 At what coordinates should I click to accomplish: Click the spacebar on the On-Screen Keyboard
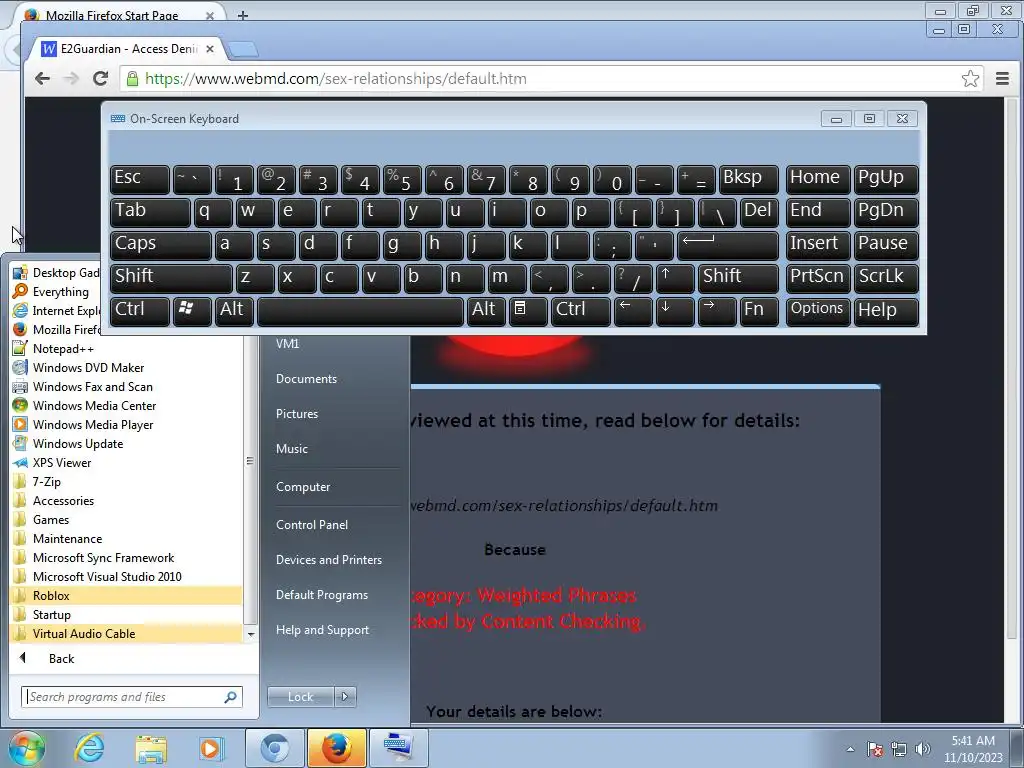(x=360, y=311)
